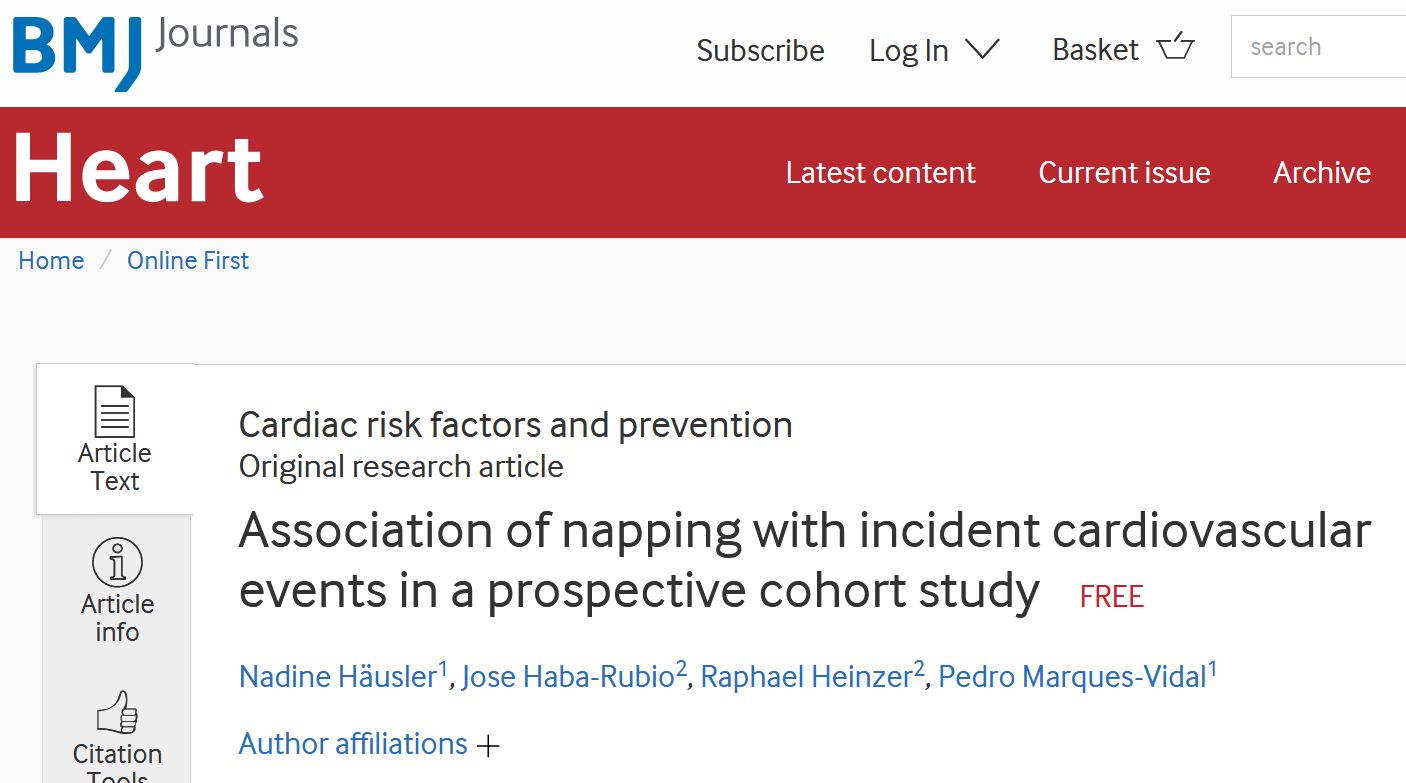Viewport: 1406px width, 783px height.
Task: Expand the Log In dropdown chevron
Action: coord(982,49)
